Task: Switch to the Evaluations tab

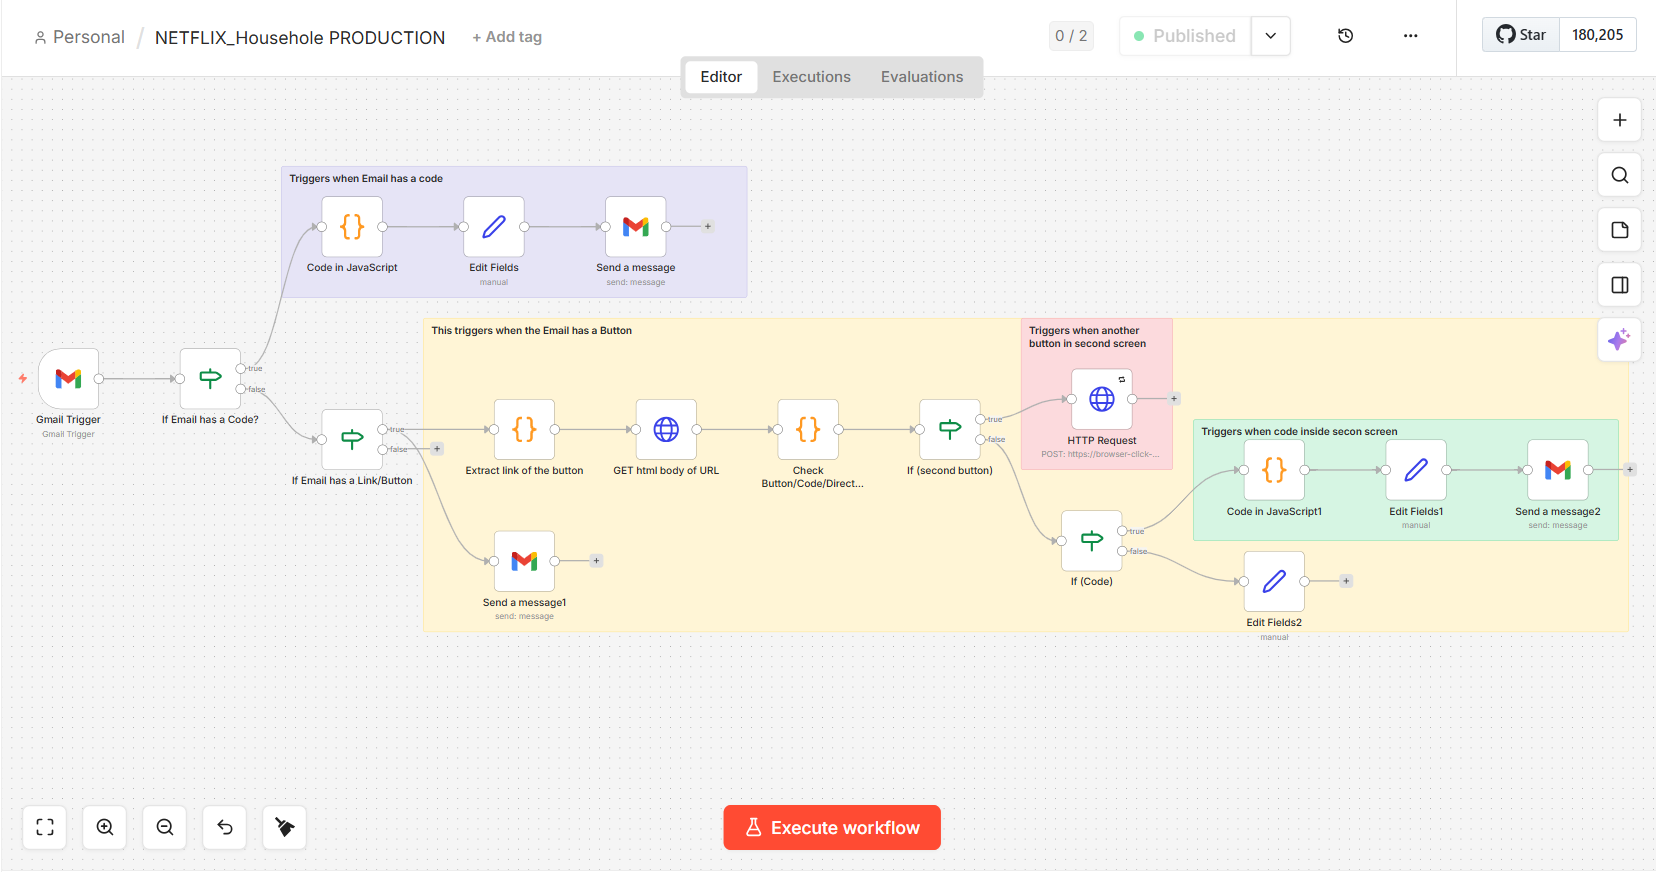Action: point(921,77)
